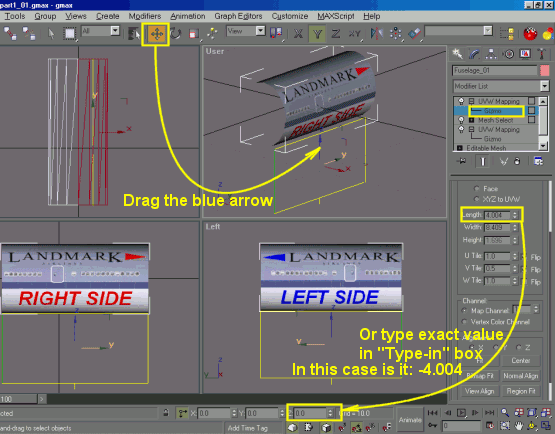Restrict to Z axis button
Screen dimensions: 555x434
point(336,34)
